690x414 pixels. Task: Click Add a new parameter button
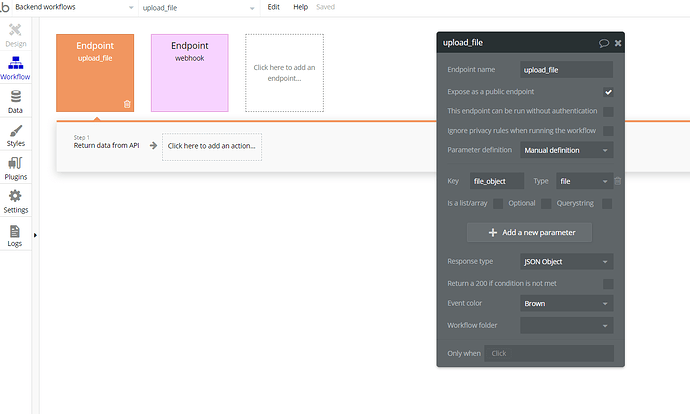tap(529, 232)
